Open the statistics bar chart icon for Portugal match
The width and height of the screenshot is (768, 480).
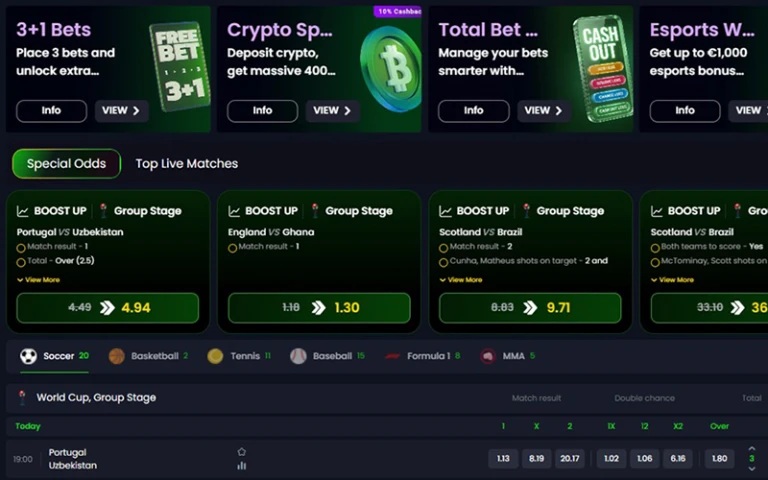[x=241, y=465]
